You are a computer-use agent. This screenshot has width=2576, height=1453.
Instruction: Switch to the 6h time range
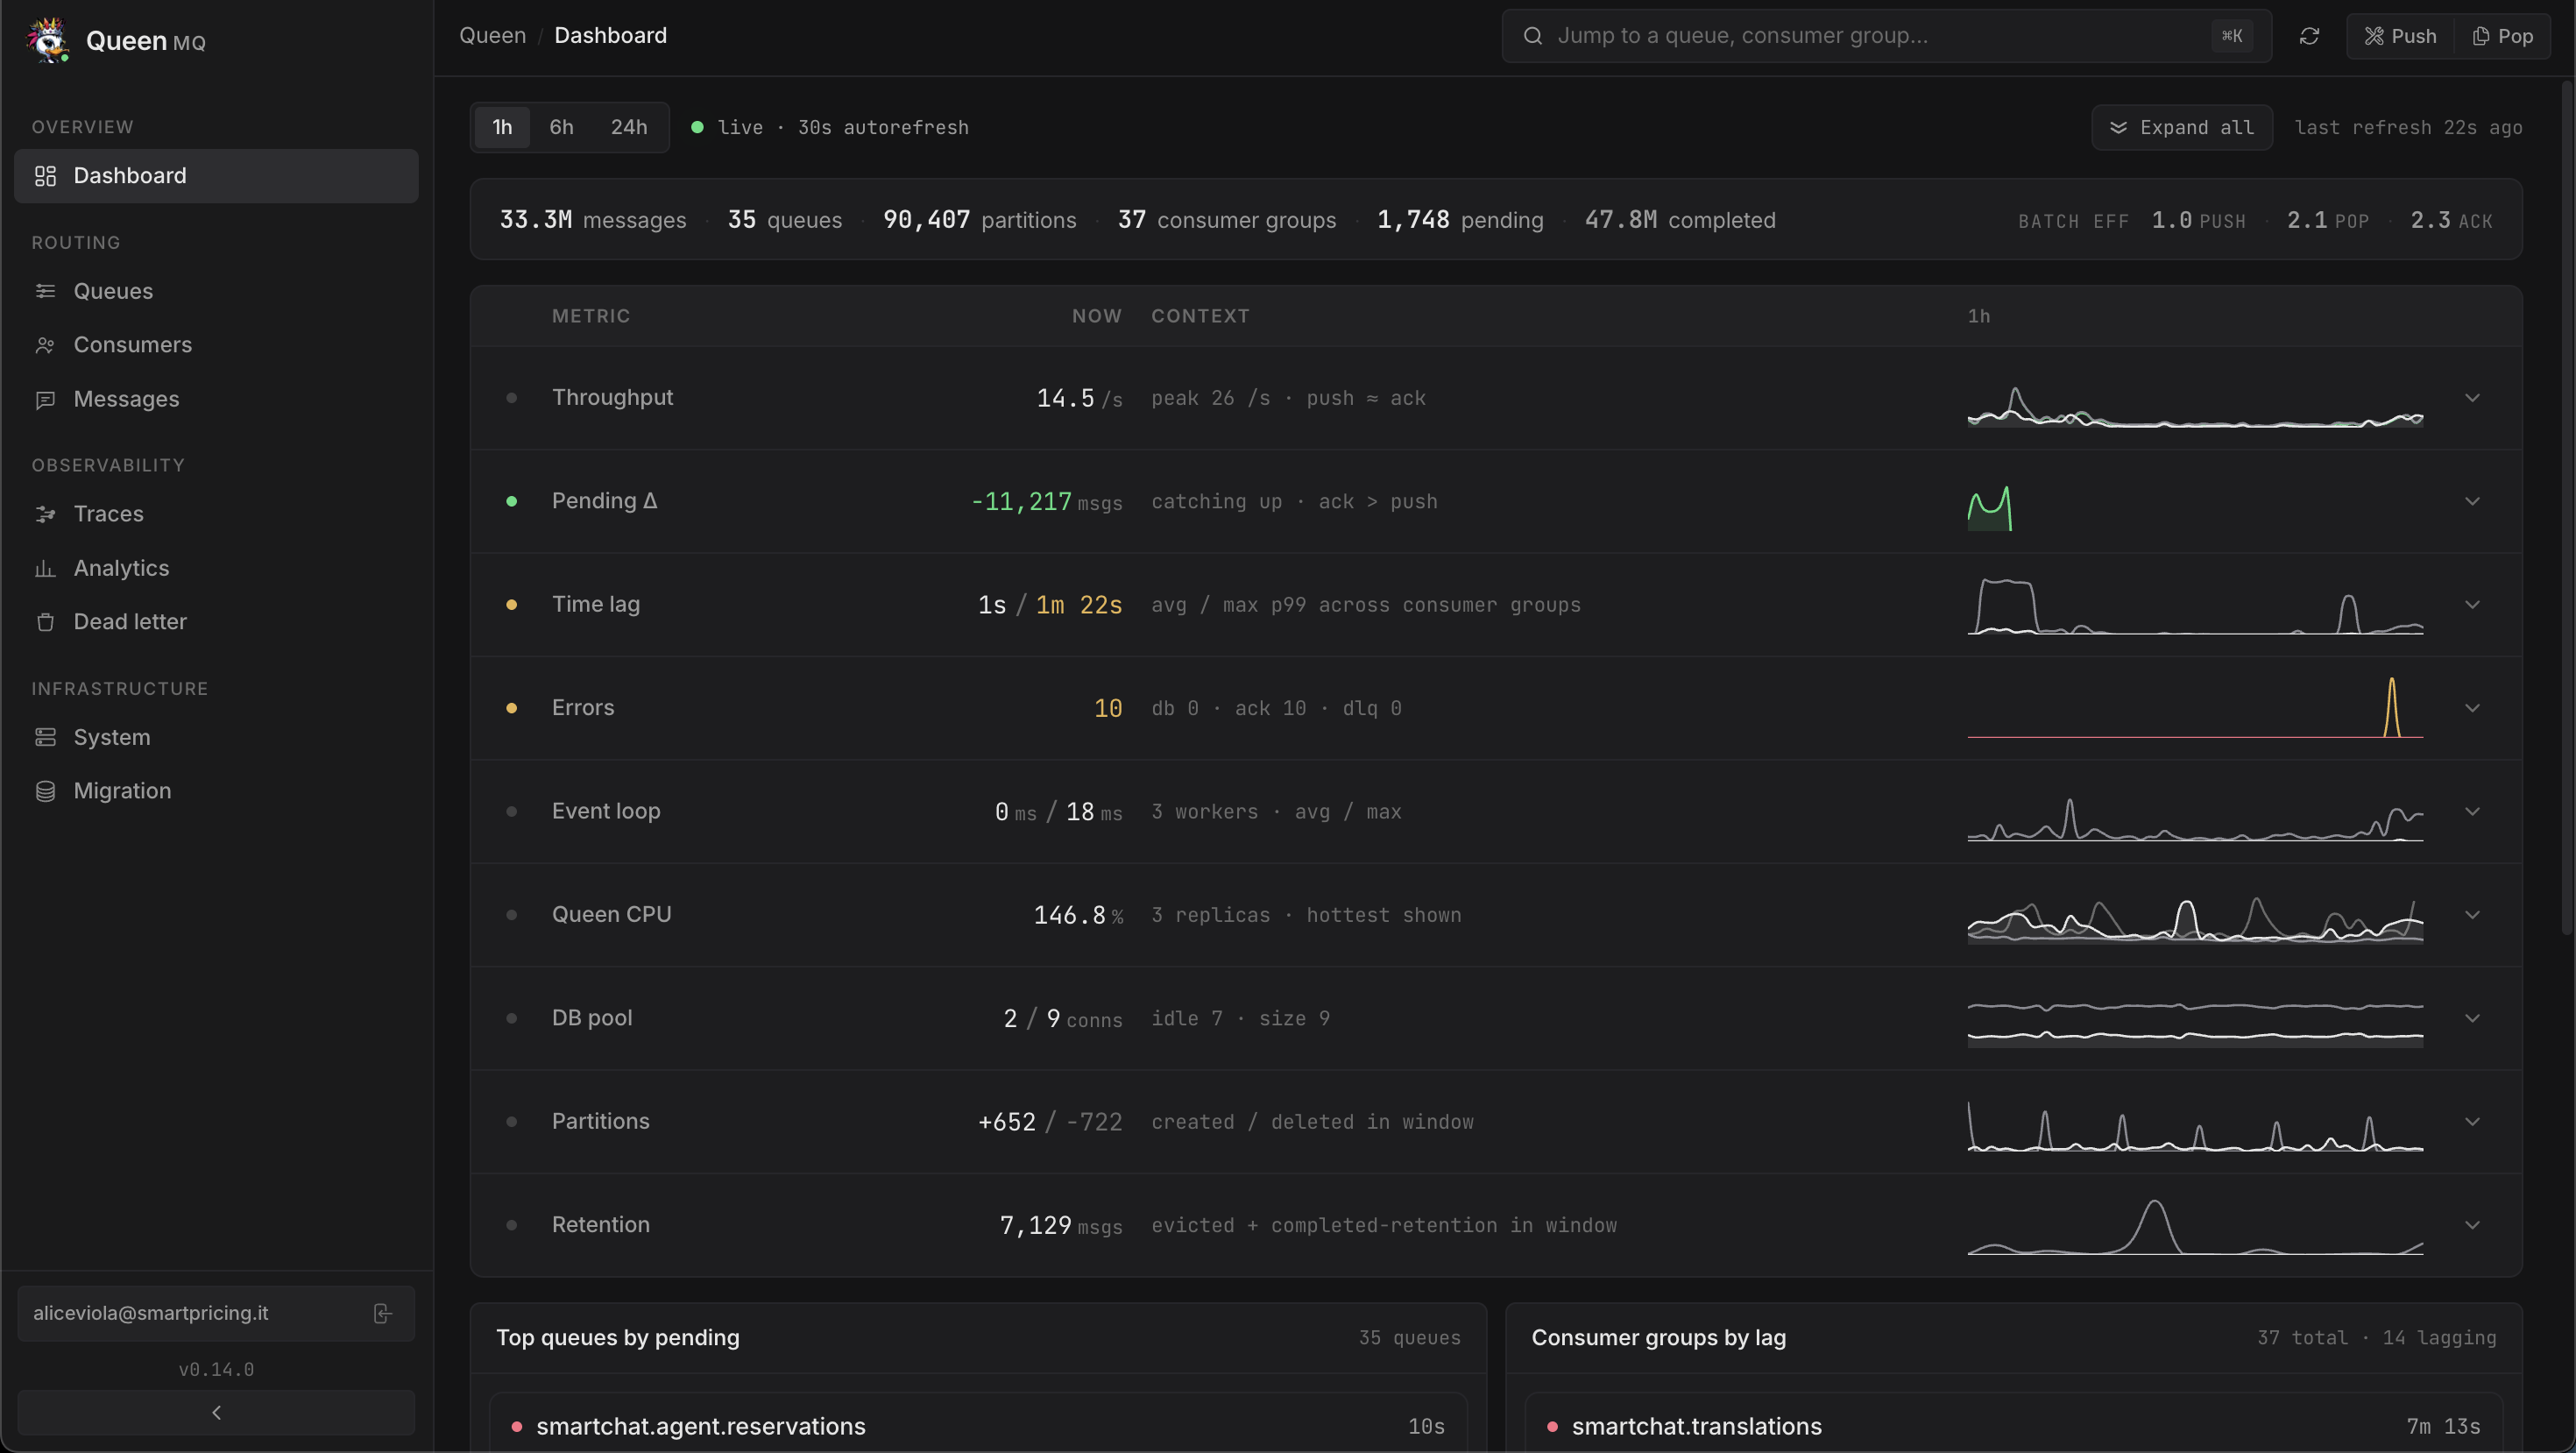[560, 127]
